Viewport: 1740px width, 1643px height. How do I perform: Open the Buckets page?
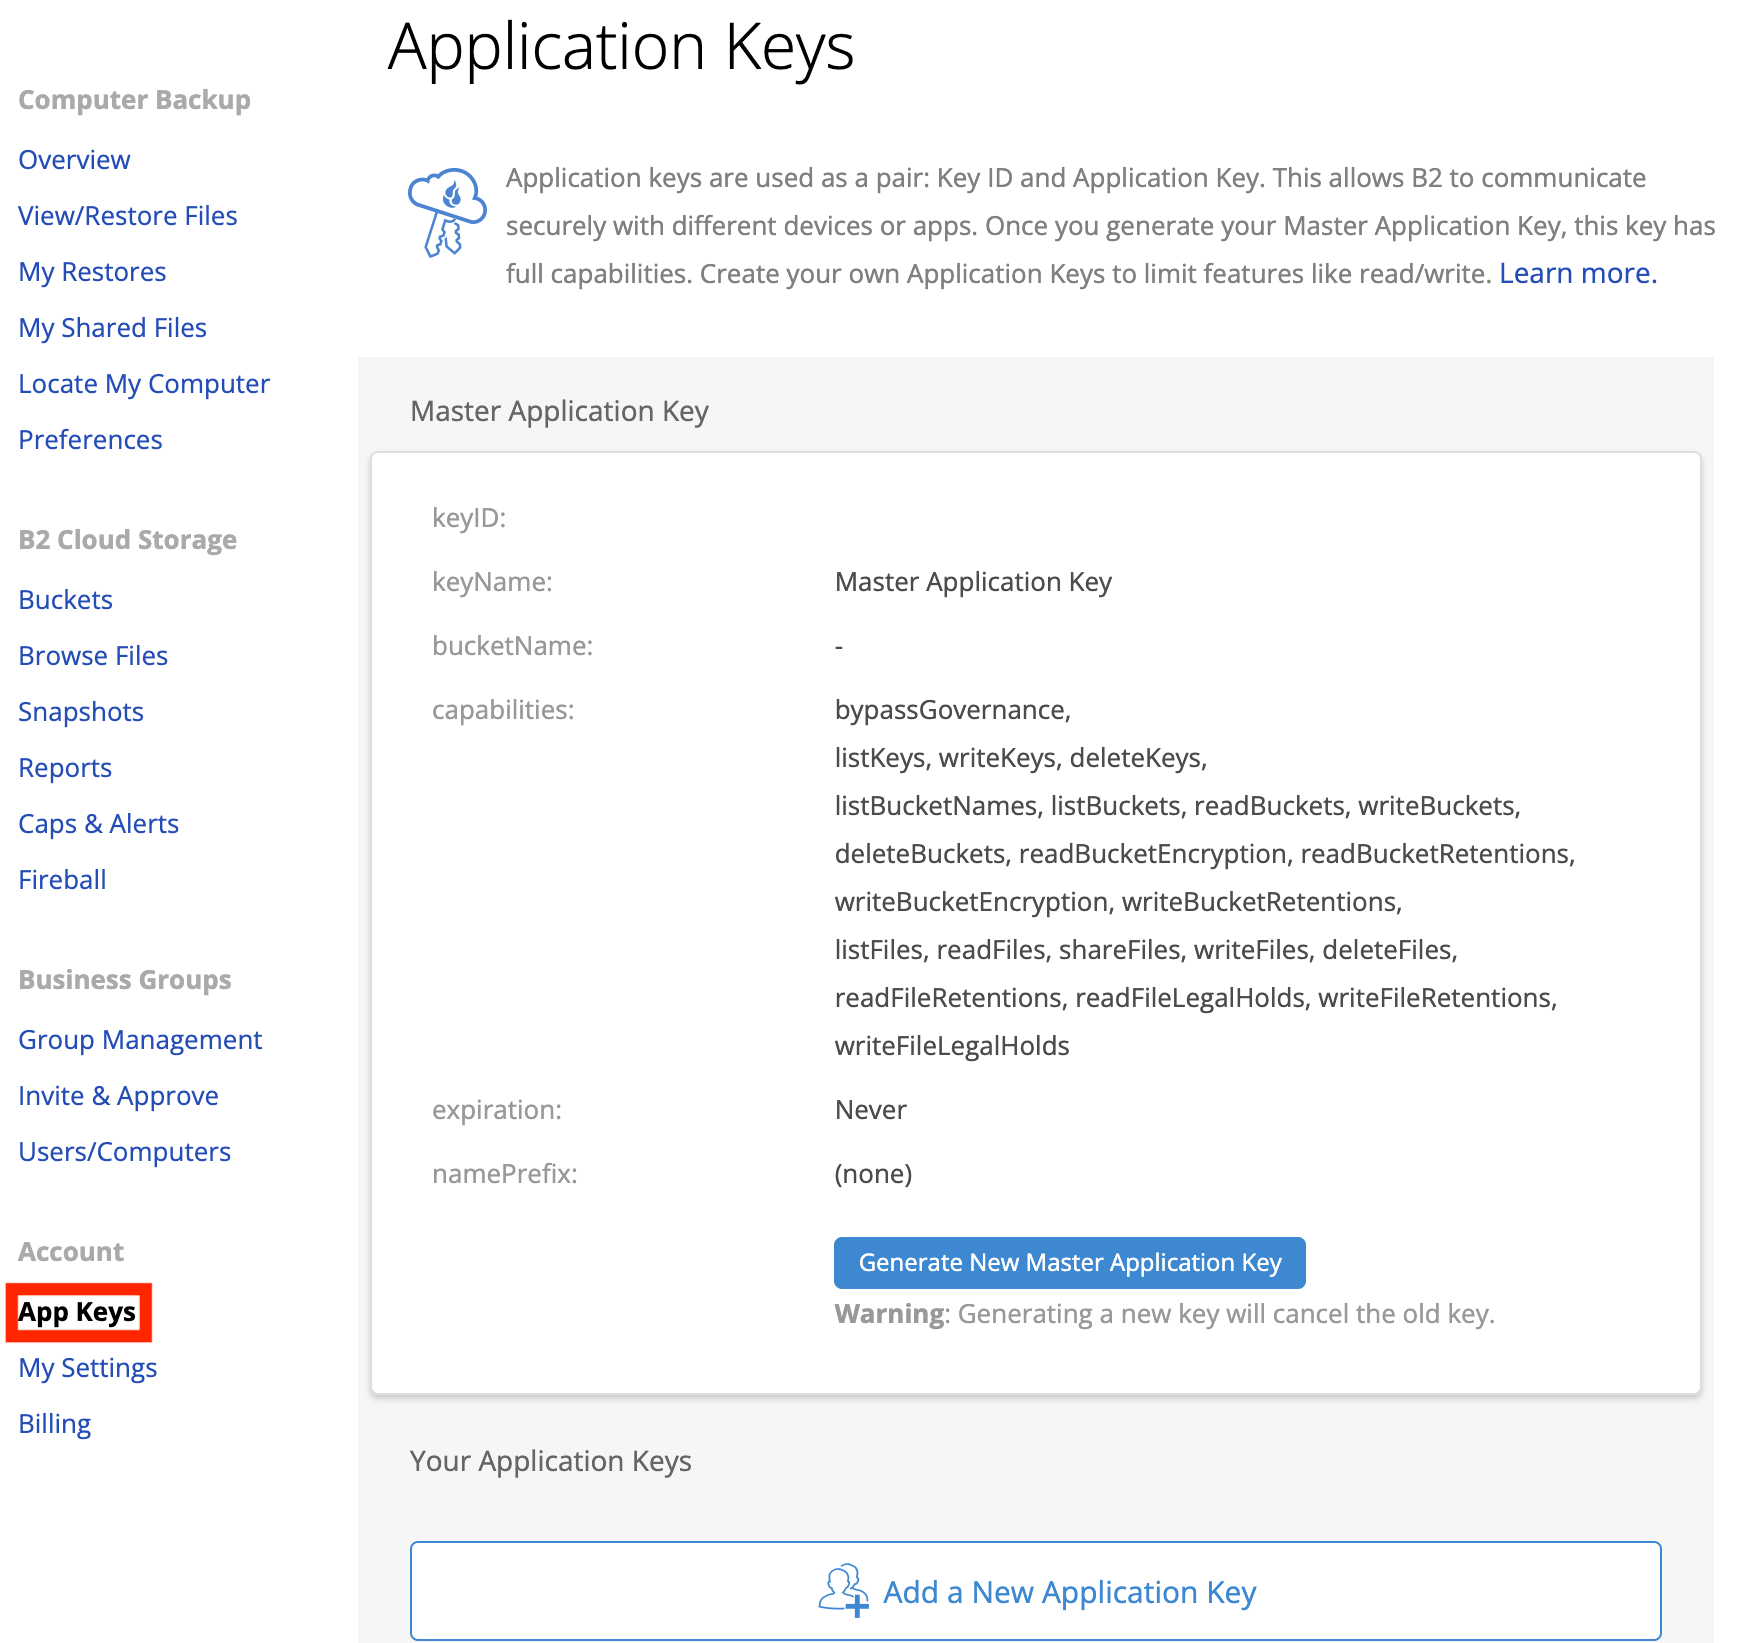click(65, 600)
